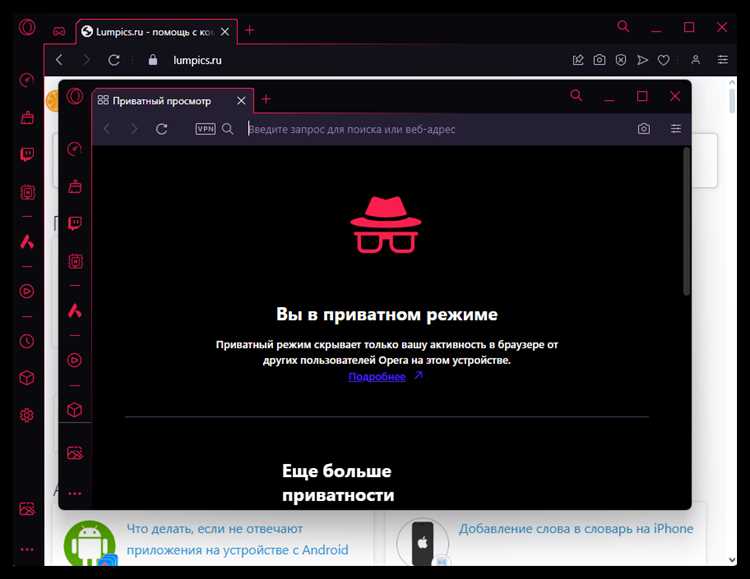Add a new tab in the back window

click(250, 30)
